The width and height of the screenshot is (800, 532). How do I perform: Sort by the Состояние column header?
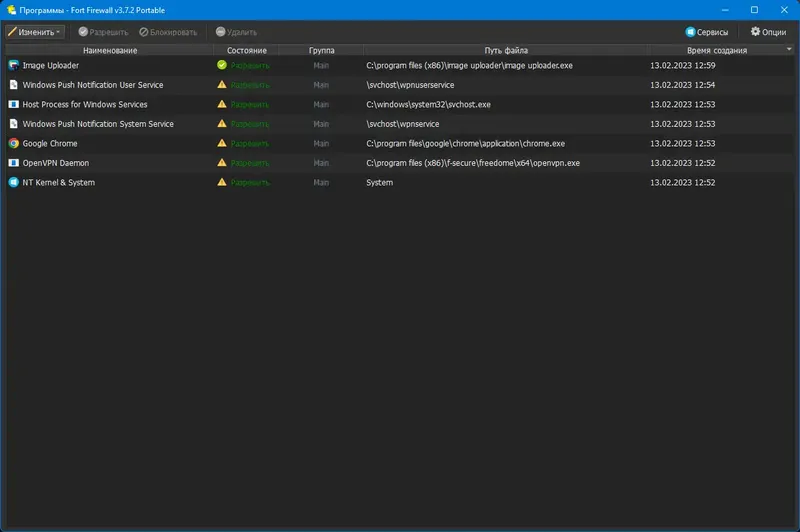point(246,50)
